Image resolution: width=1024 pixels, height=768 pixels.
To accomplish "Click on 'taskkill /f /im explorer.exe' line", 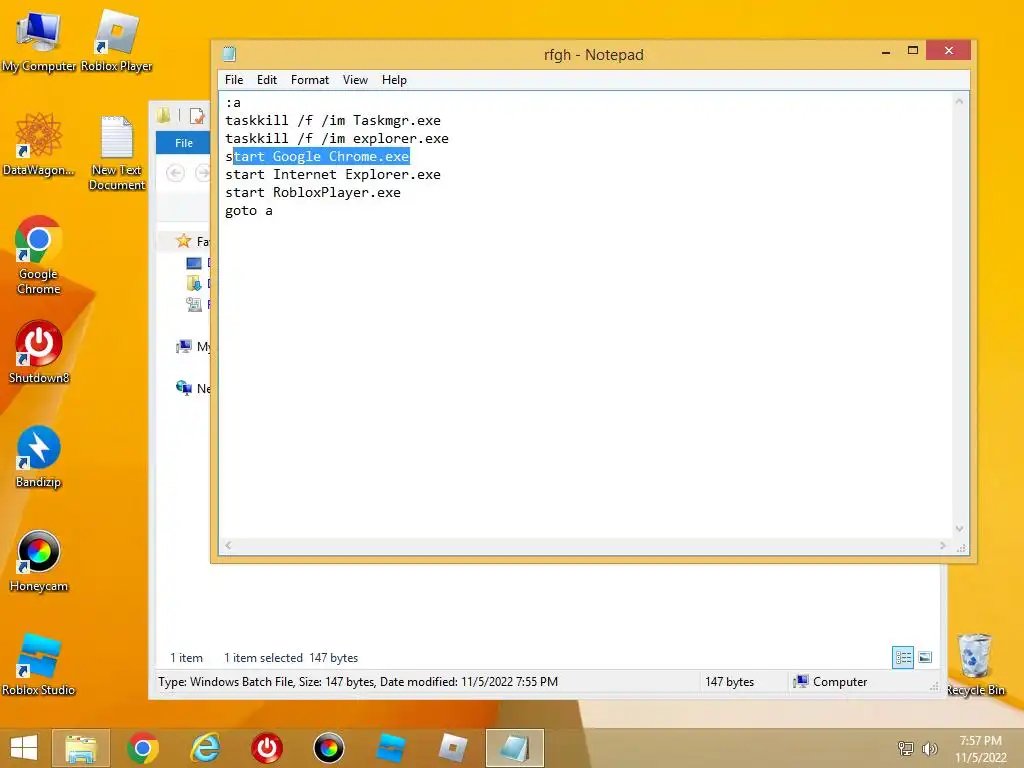I will [337, 138].
